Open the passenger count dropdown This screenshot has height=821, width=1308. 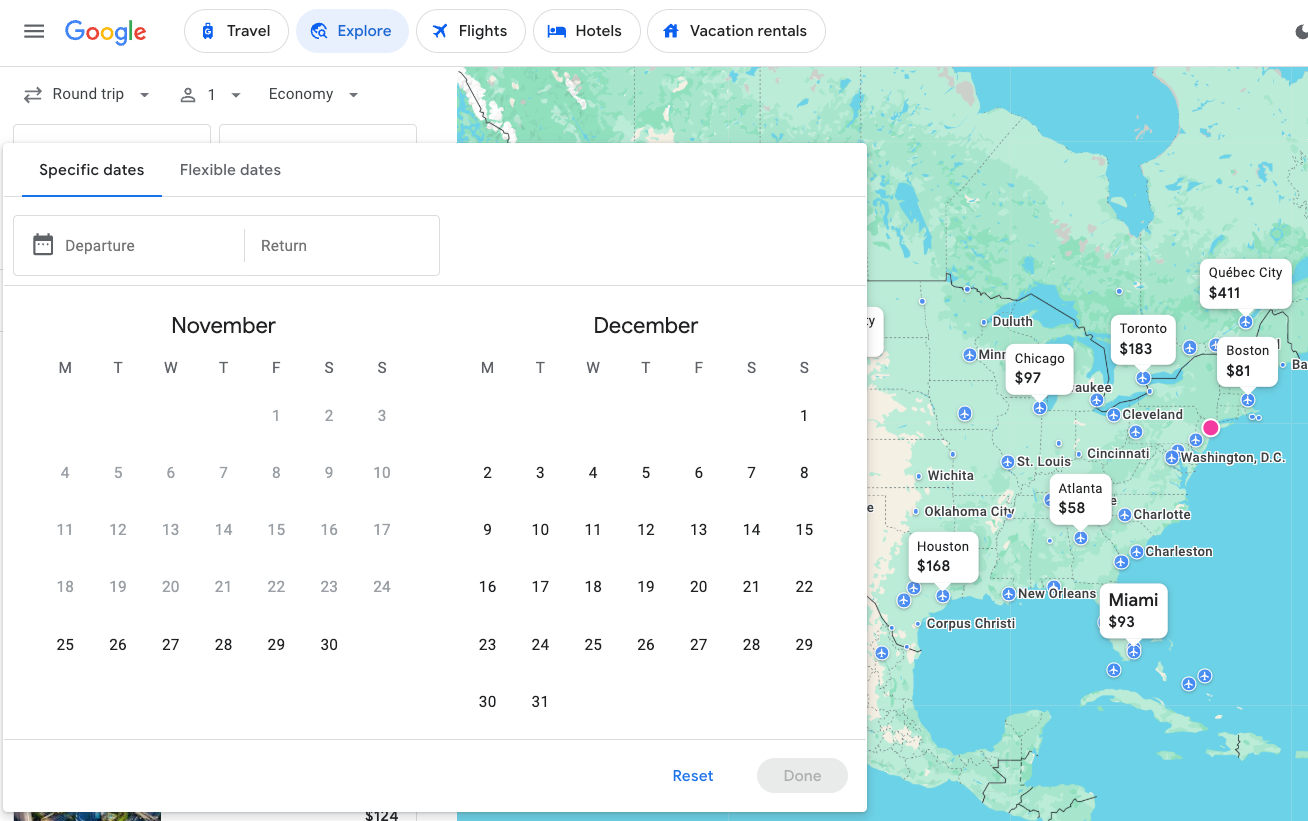211,95
